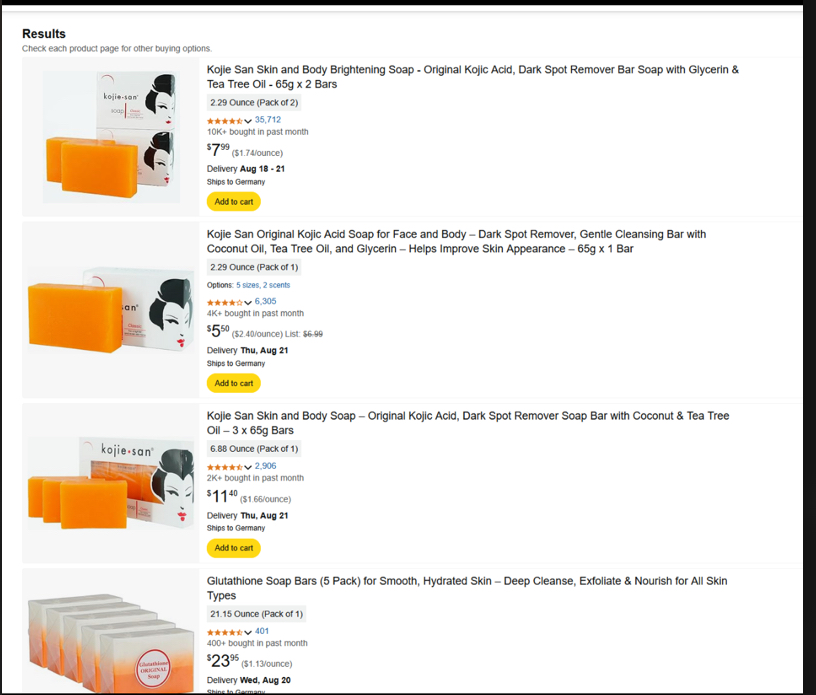
Task: Open '5 sizes, 2 scents' options link
Action: point(263,285)
